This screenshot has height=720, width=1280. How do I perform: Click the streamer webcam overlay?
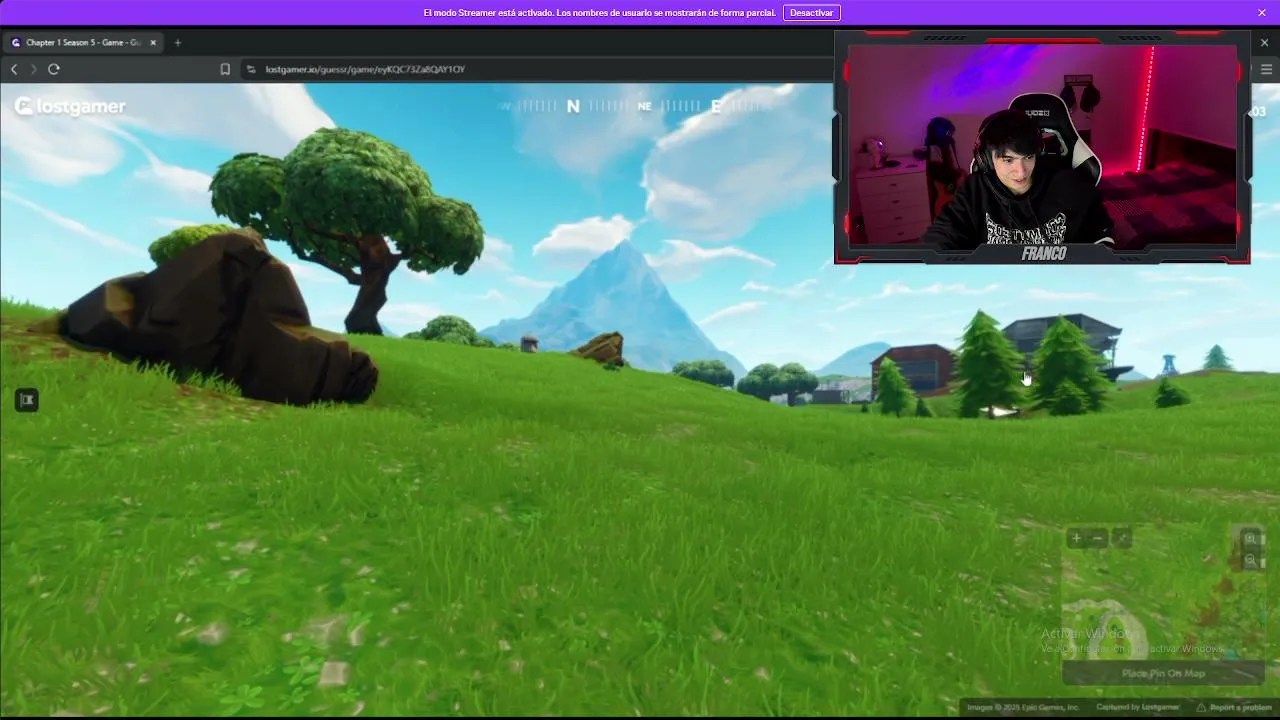pyautogui.click(x=1042, y=147)
